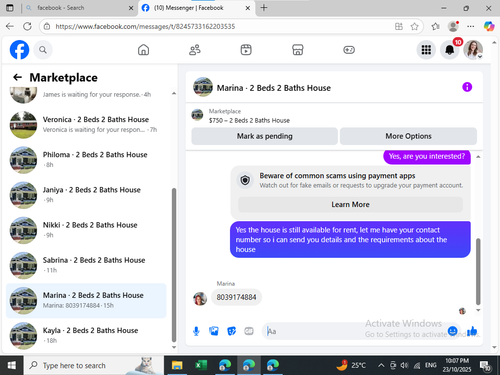Click the site information lock icon
The width and height of the screenshot is (500, 375).
[47, 26]
